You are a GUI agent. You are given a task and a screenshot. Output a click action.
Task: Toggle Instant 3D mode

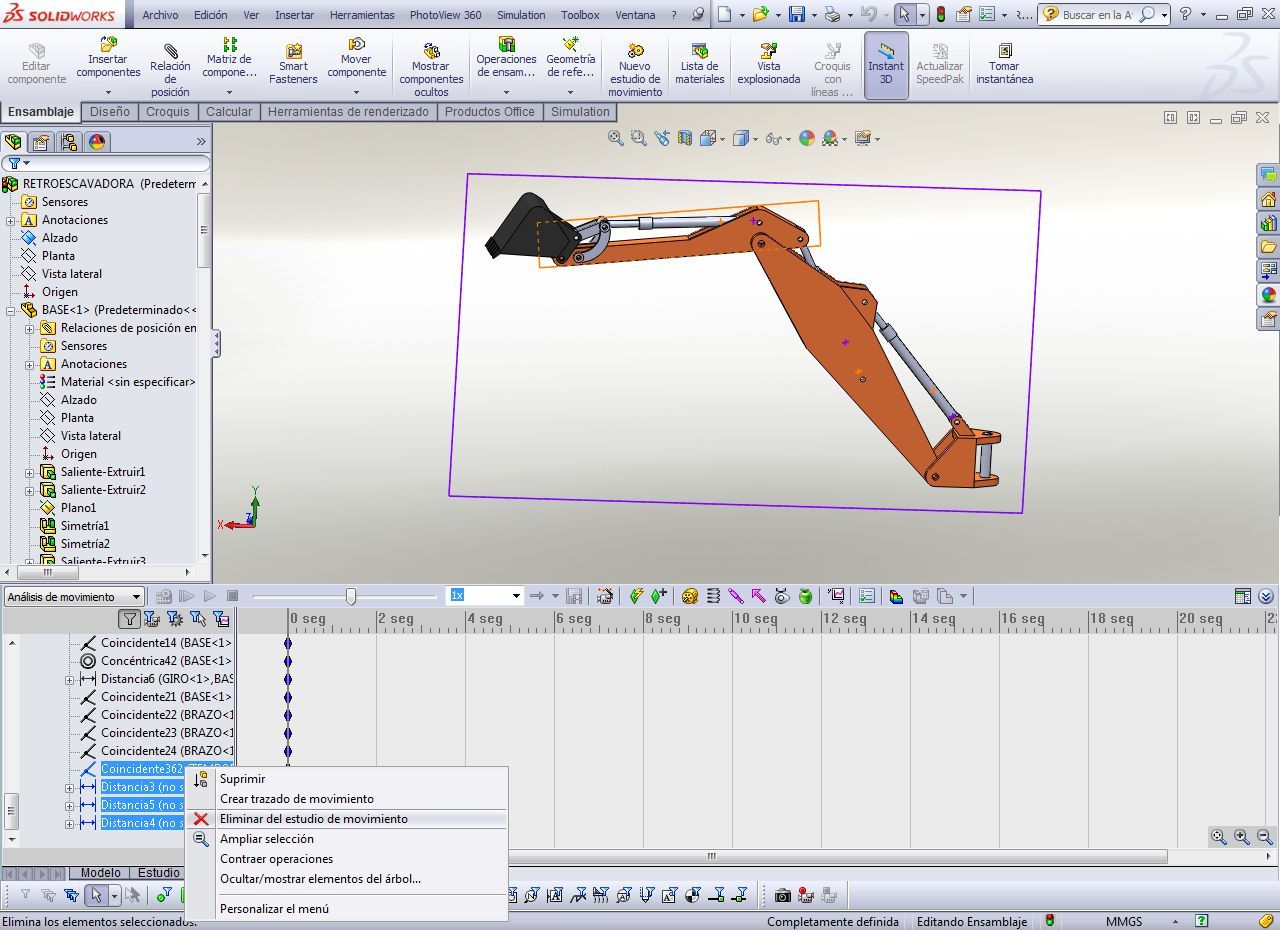(886, 65)
